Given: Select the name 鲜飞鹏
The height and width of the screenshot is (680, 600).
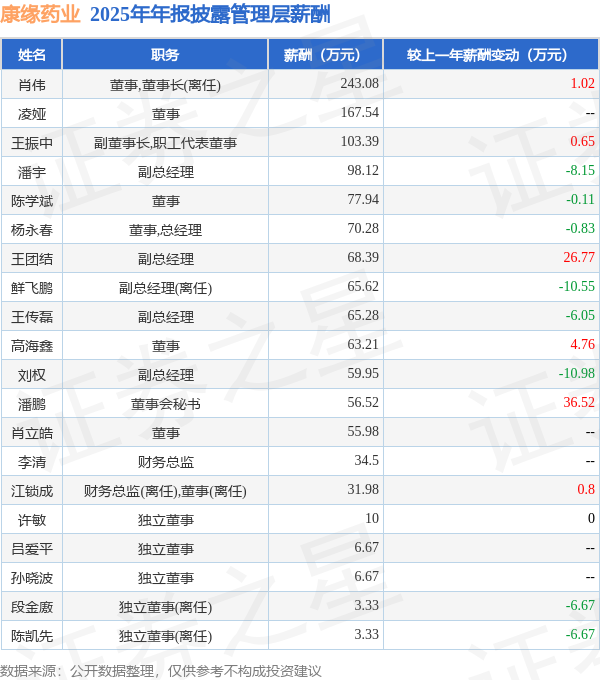Looking at the screenshot, I should [x=32, y=288].
